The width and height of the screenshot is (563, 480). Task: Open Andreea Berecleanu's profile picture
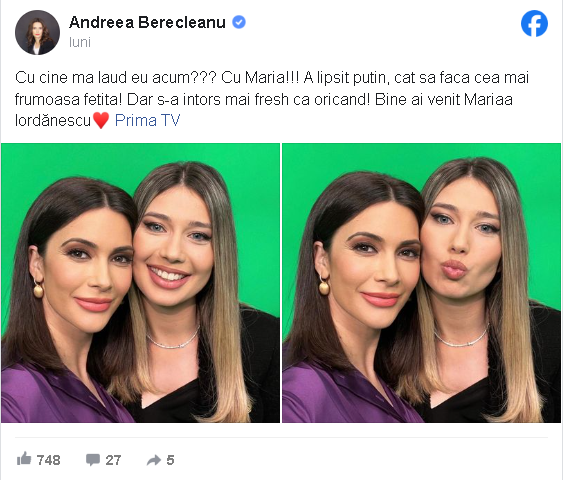tap(37, 32)
